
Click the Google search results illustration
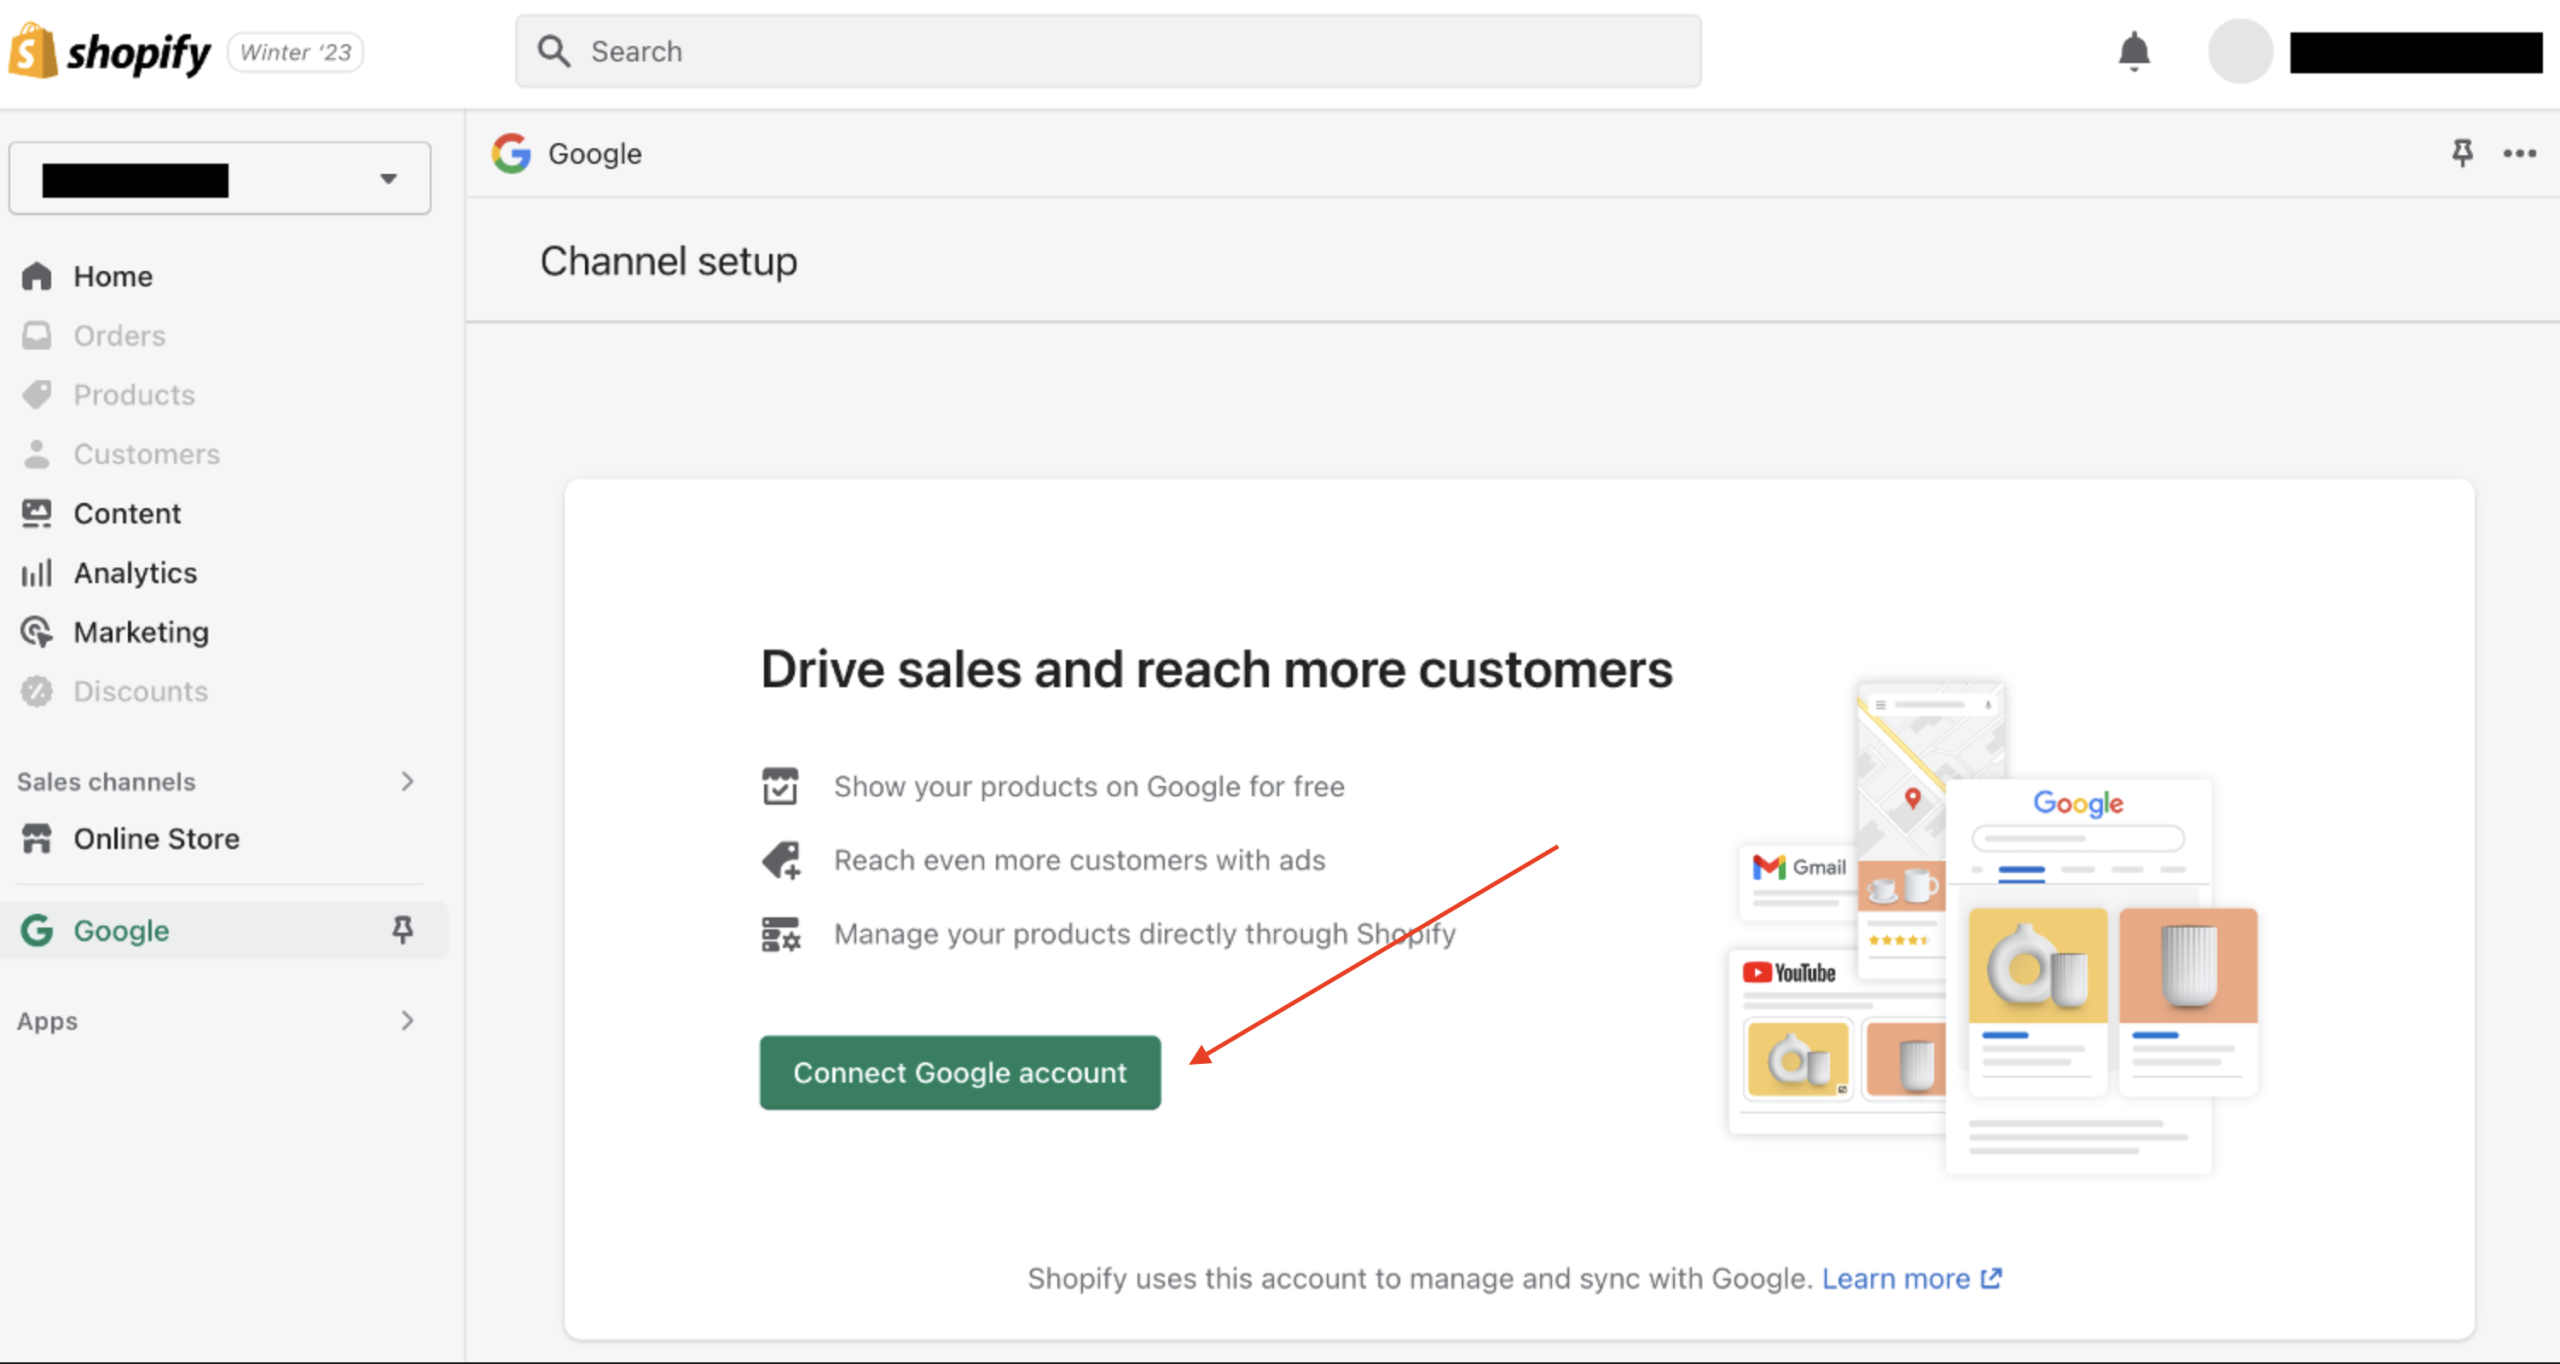tap(2079, 975)
